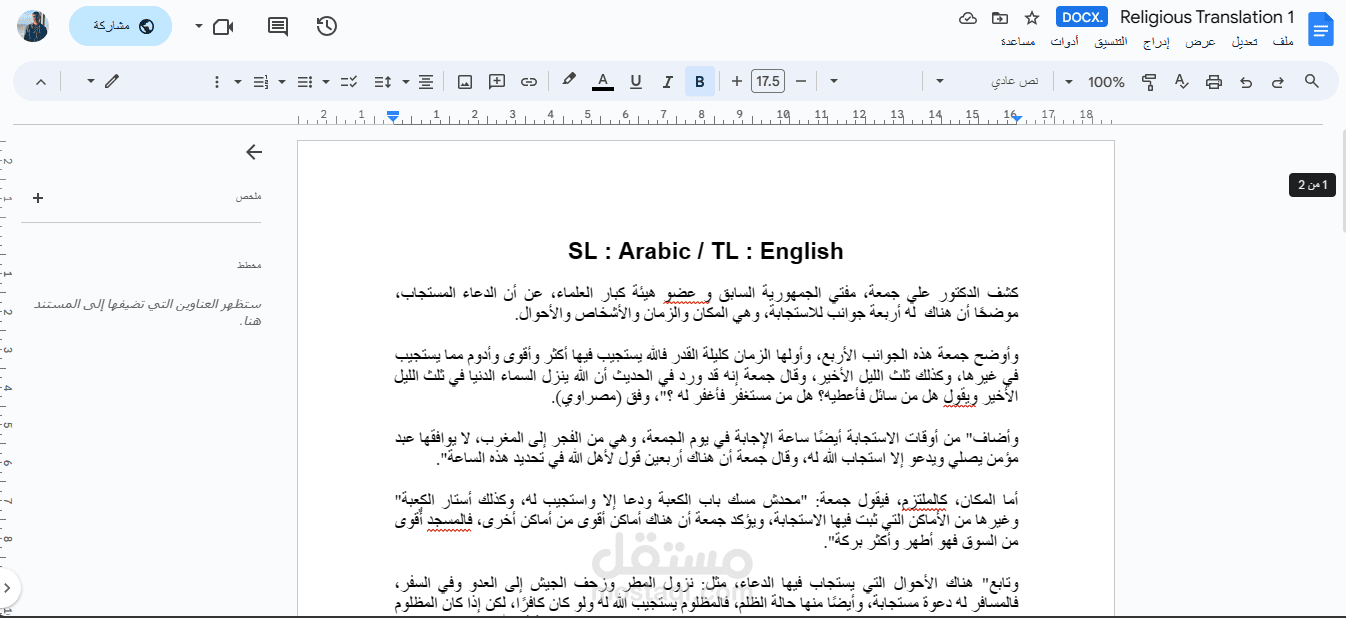Show the side panel with the edge chevron
1346x618 pixels.
point(7,587)
